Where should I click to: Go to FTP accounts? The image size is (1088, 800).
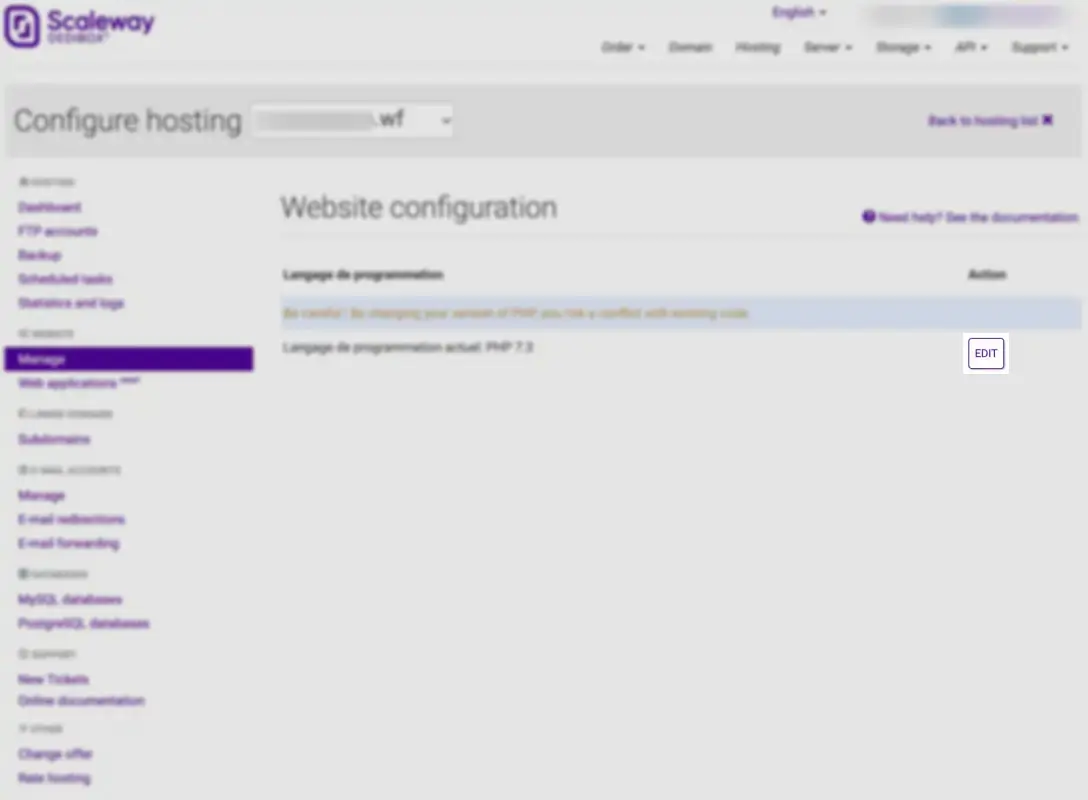58,231
